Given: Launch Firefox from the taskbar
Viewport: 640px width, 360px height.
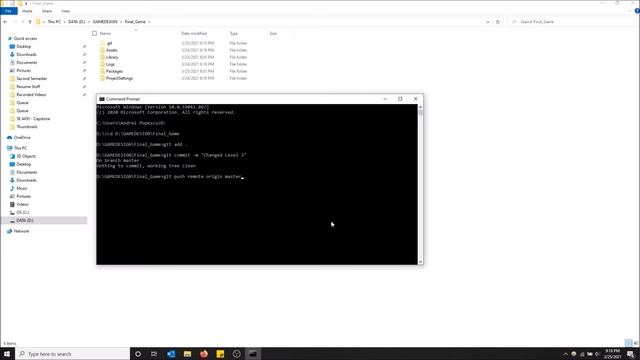Looking at the screenshot, I should click(x=204, y=354).
